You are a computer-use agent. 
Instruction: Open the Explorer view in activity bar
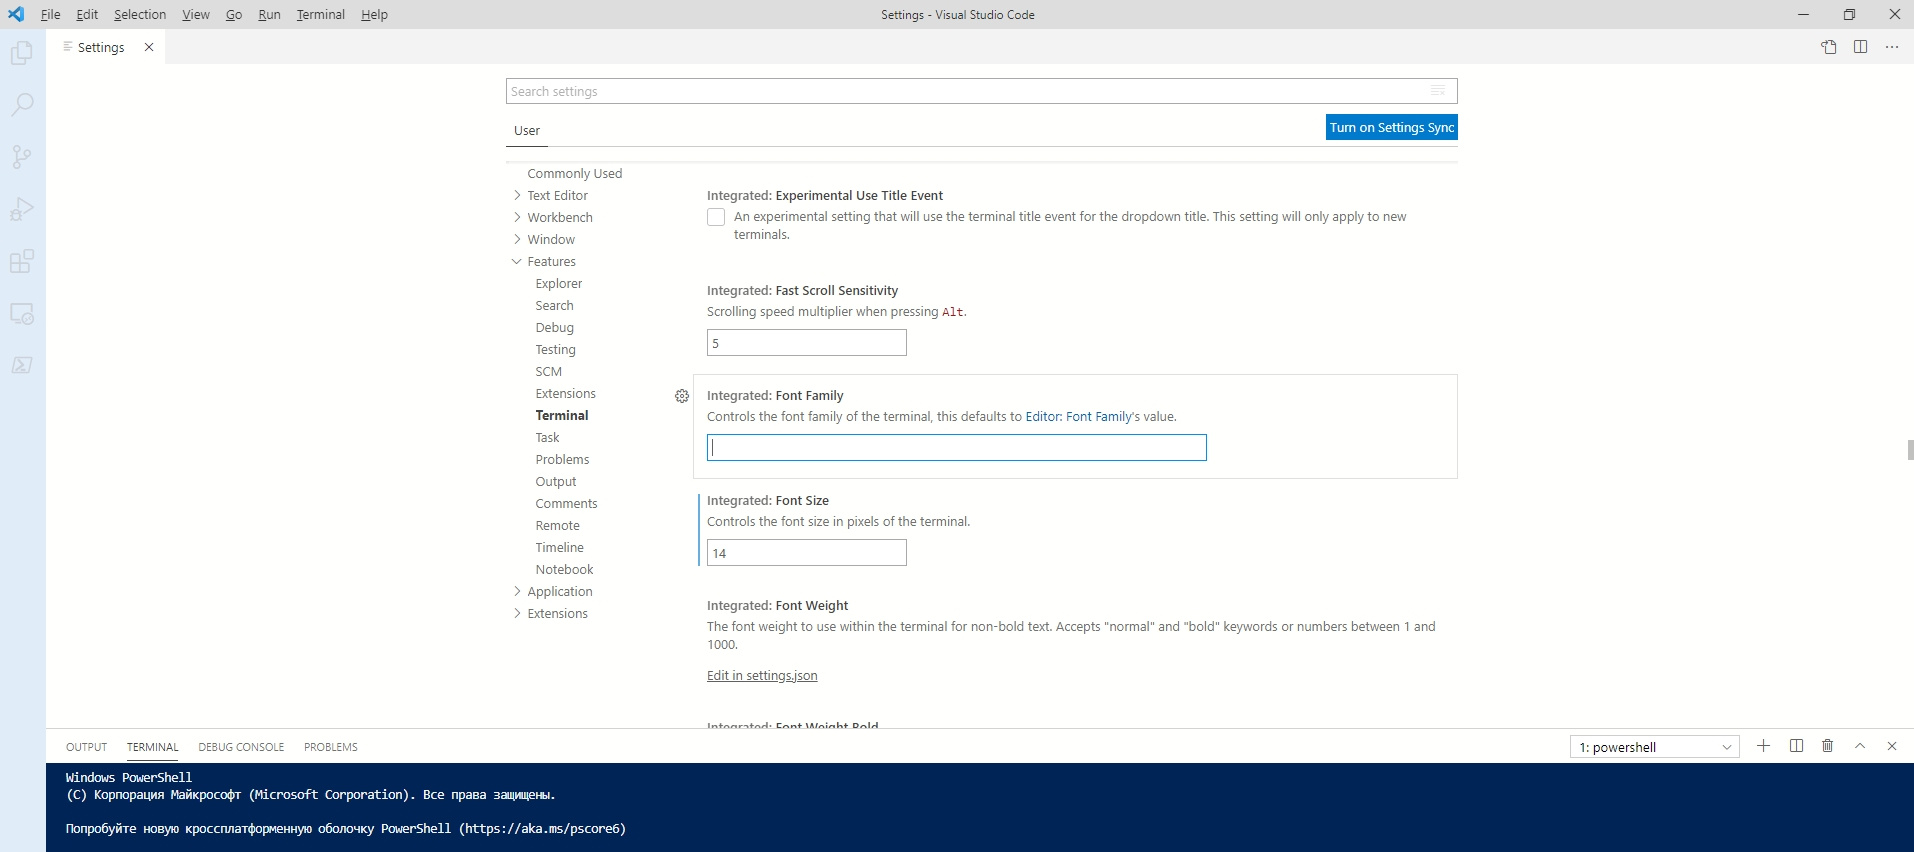(x=22, y=52)
